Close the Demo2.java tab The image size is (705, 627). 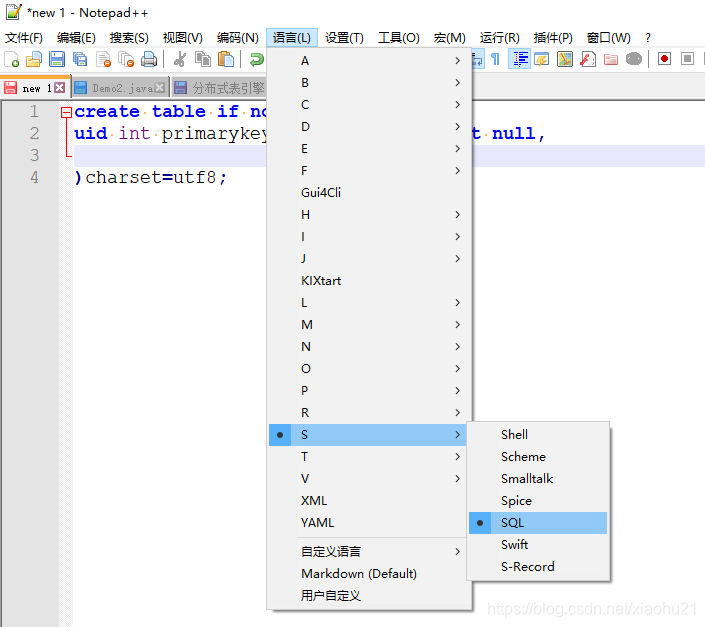coord(159,88)
